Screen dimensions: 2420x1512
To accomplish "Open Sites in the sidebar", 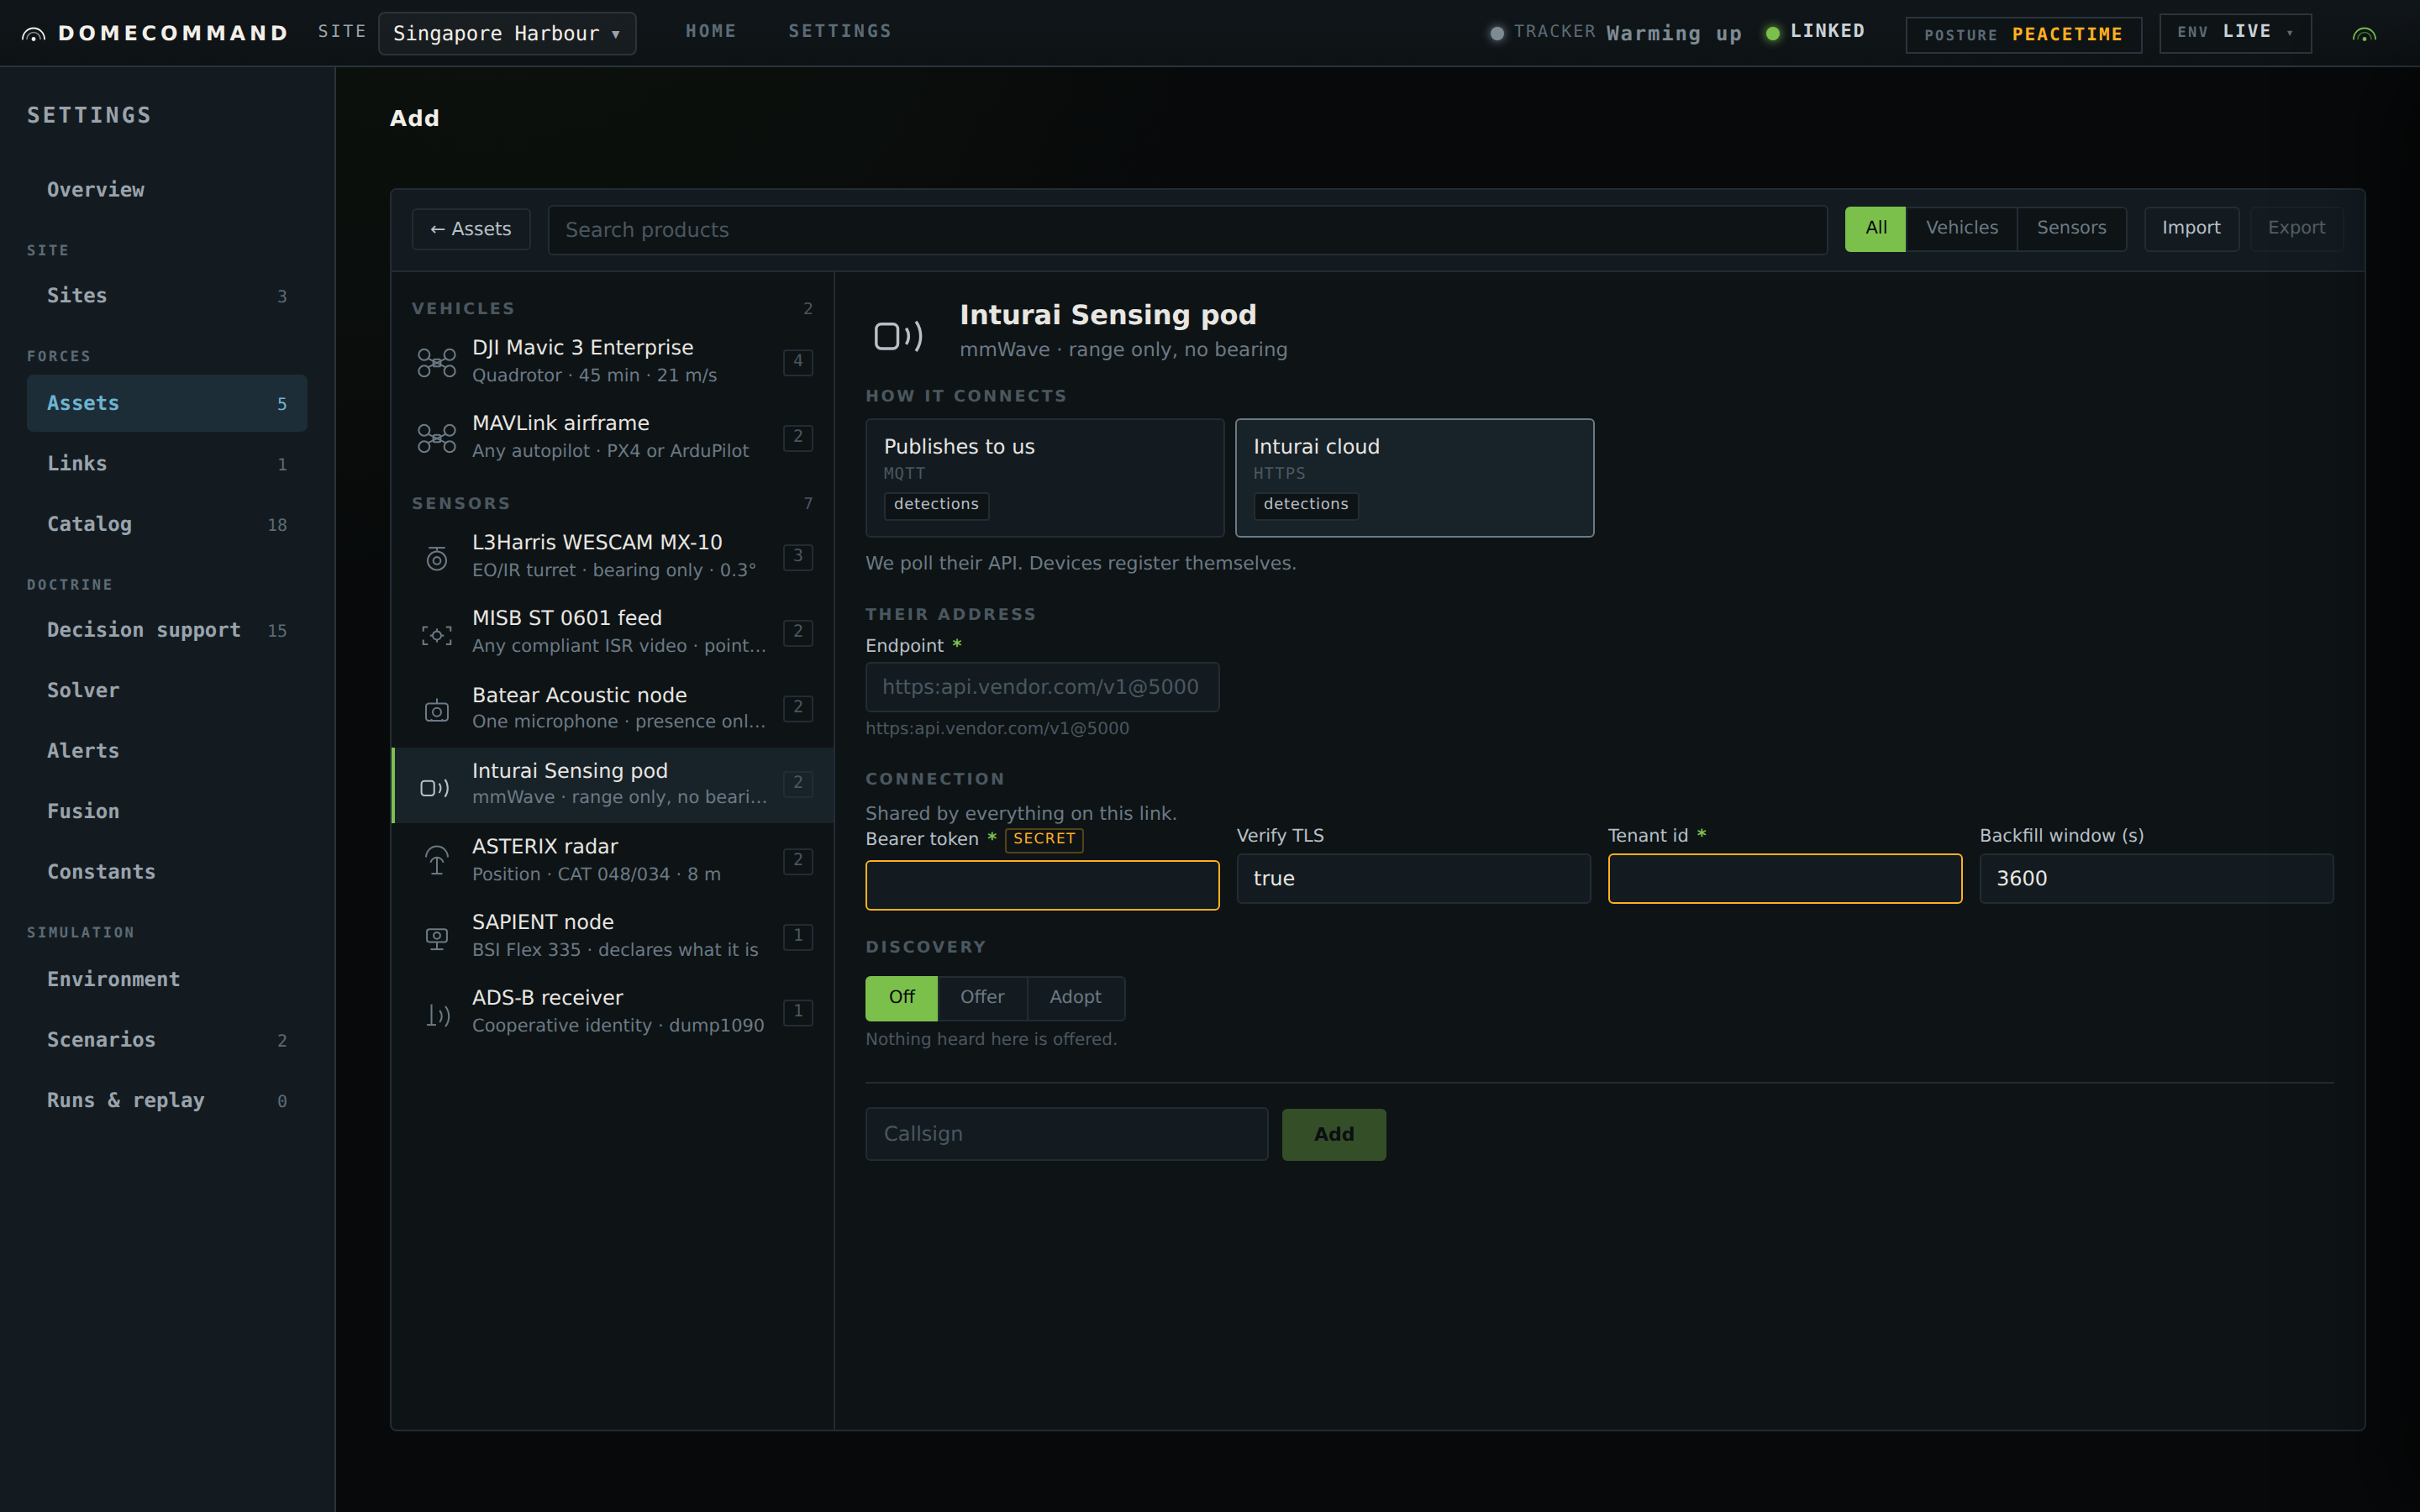I will tap(166, 296).
